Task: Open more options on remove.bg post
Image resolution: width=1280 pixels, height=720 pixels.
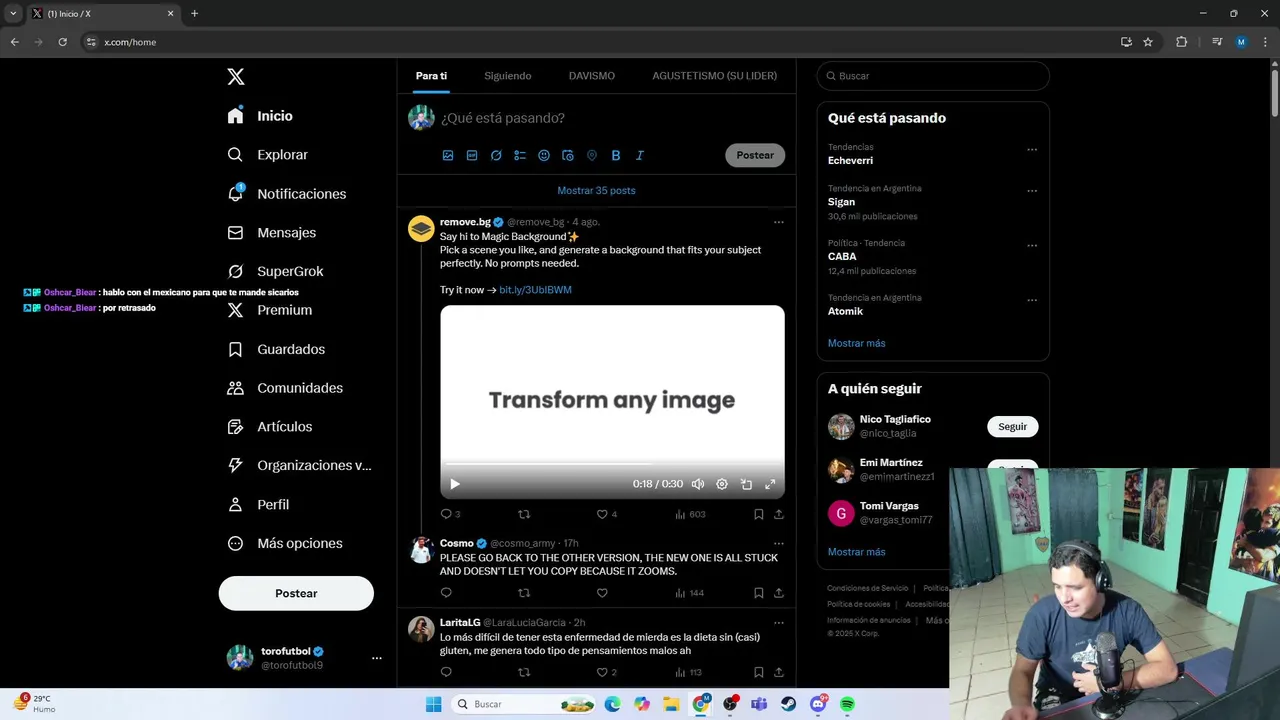Action: pos(779,222)
